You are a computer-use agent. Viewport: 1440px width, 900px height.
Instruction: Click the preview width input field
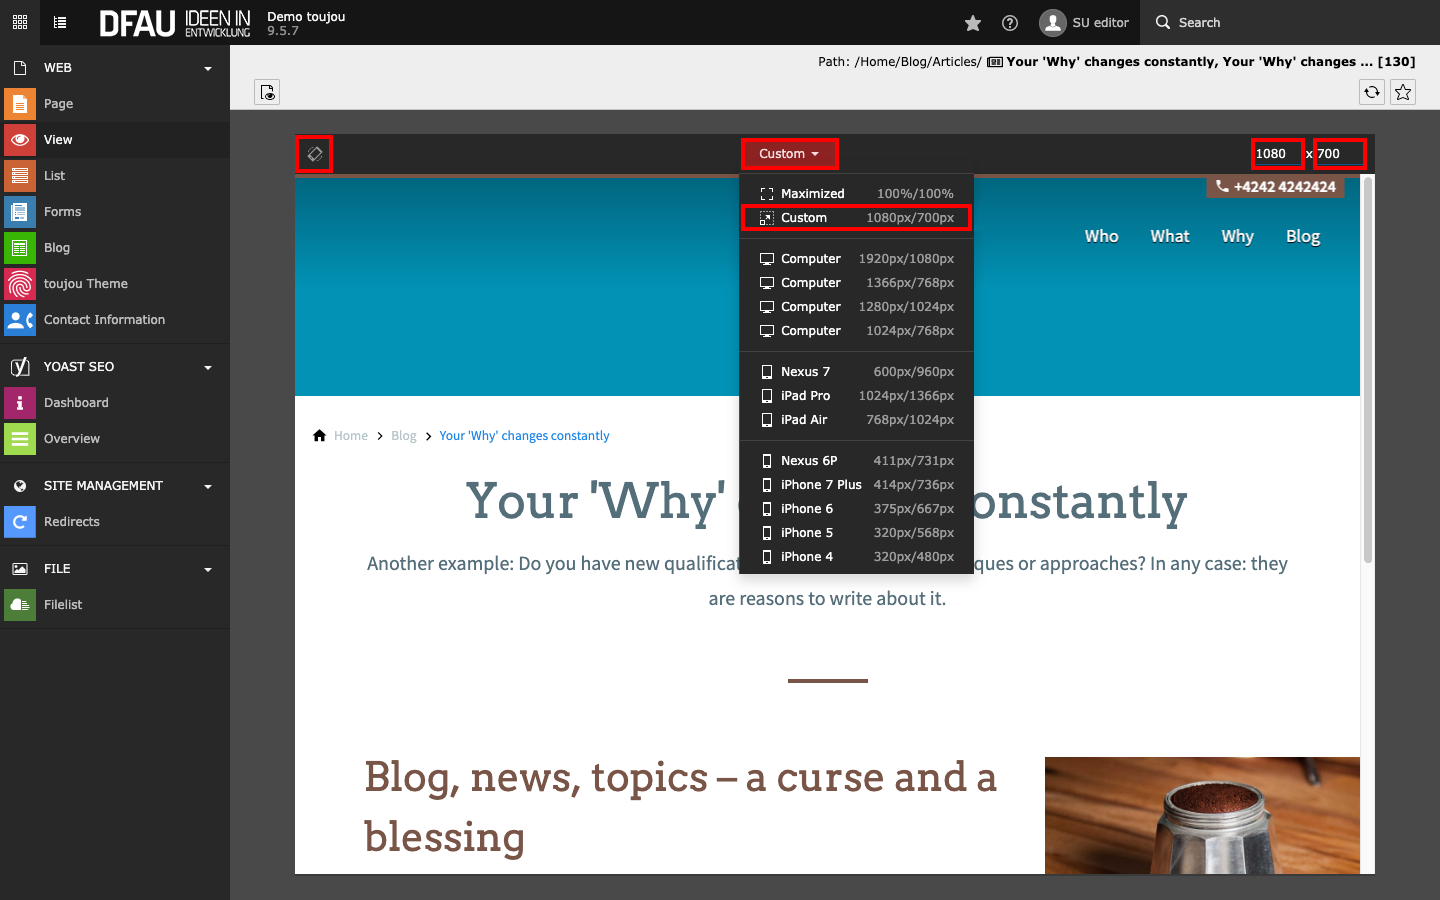coord(1277,154)
